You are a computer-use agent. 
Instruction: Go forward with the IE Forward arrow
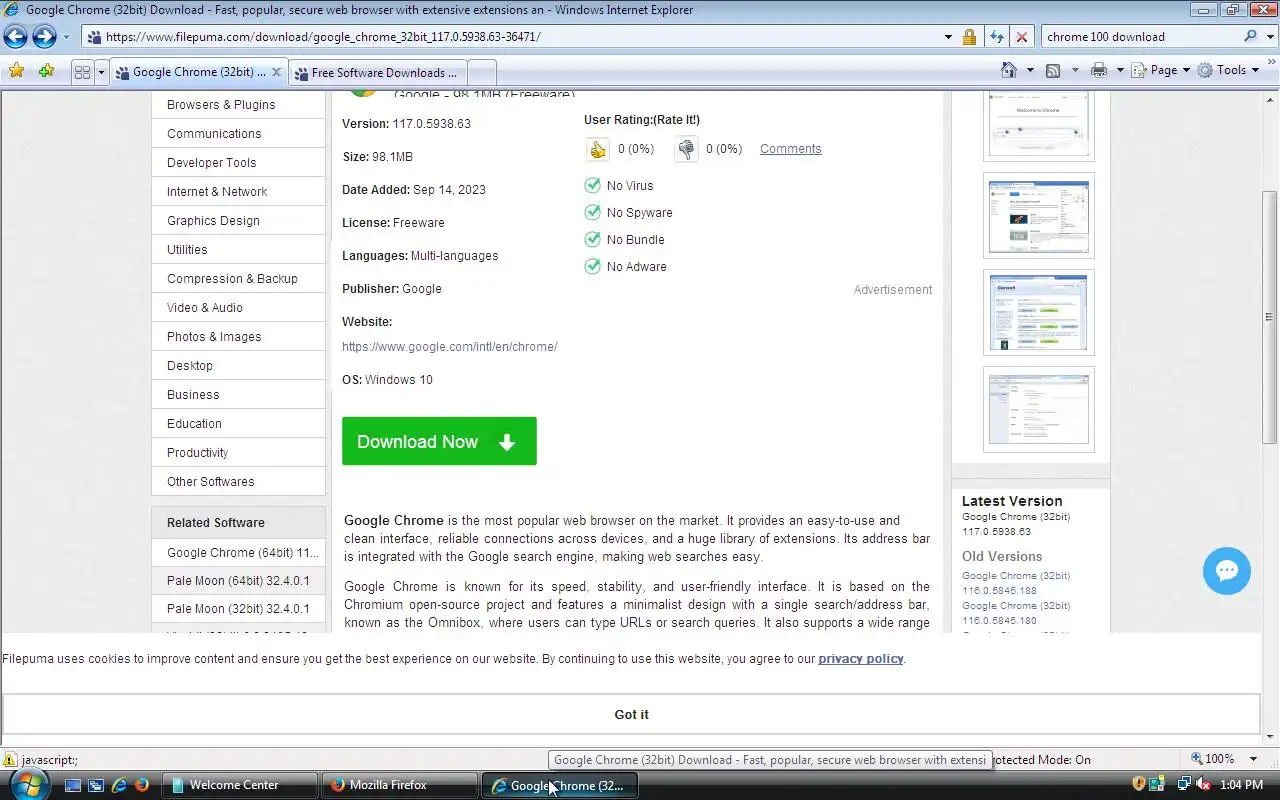point(44,37)
